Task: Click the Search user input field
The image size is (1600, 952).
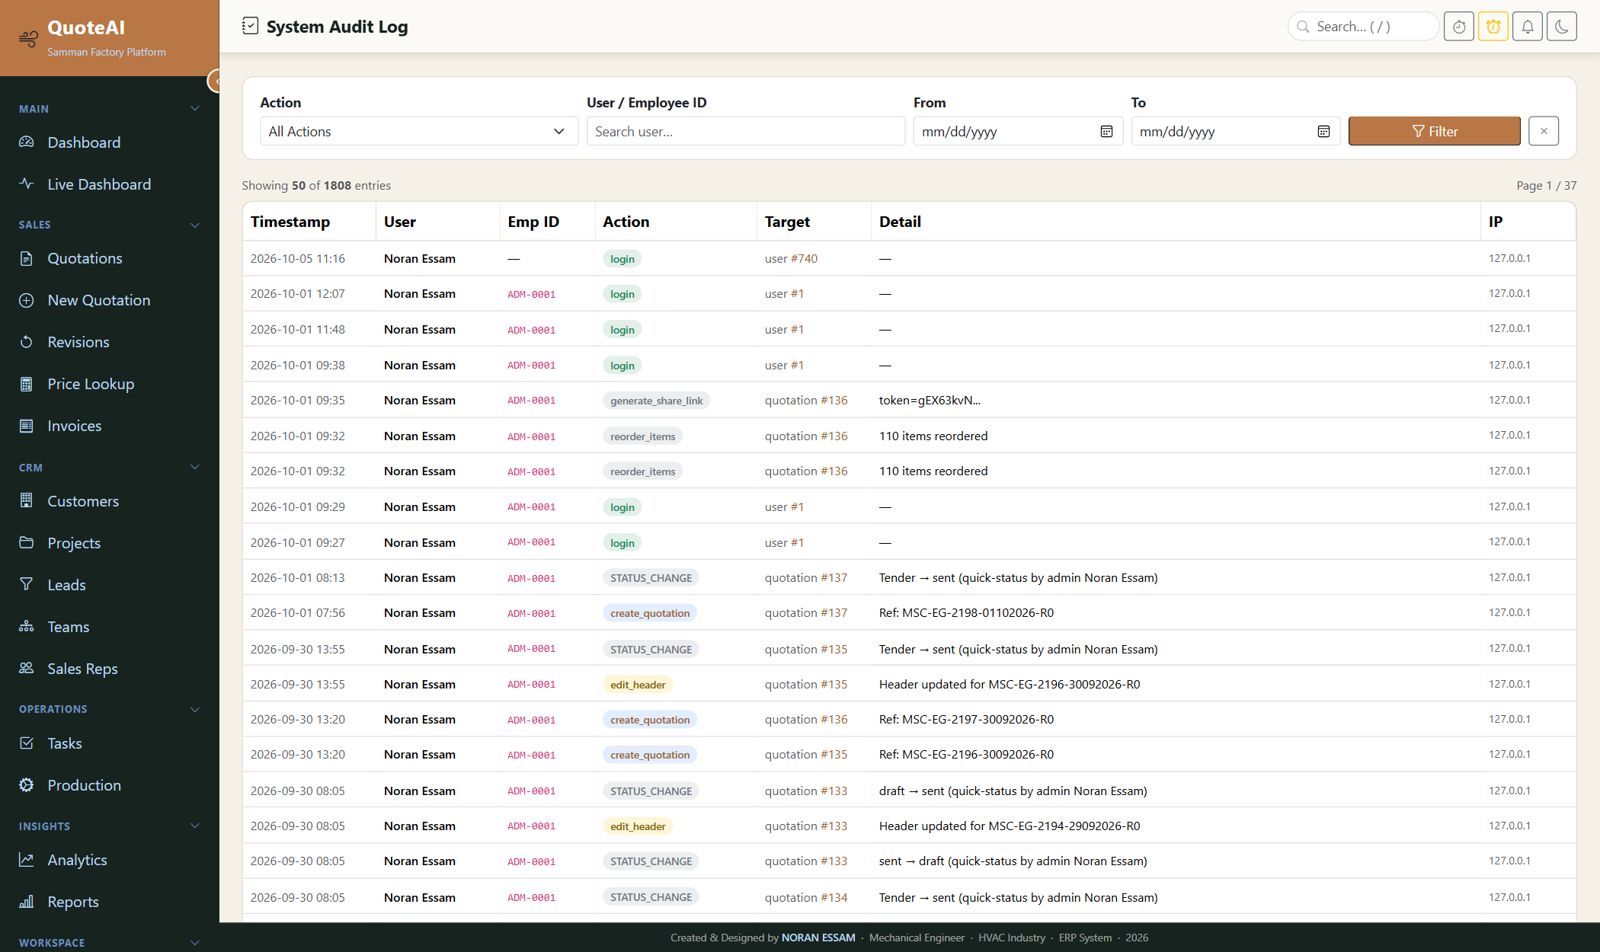Action: (x=745, y=131)
